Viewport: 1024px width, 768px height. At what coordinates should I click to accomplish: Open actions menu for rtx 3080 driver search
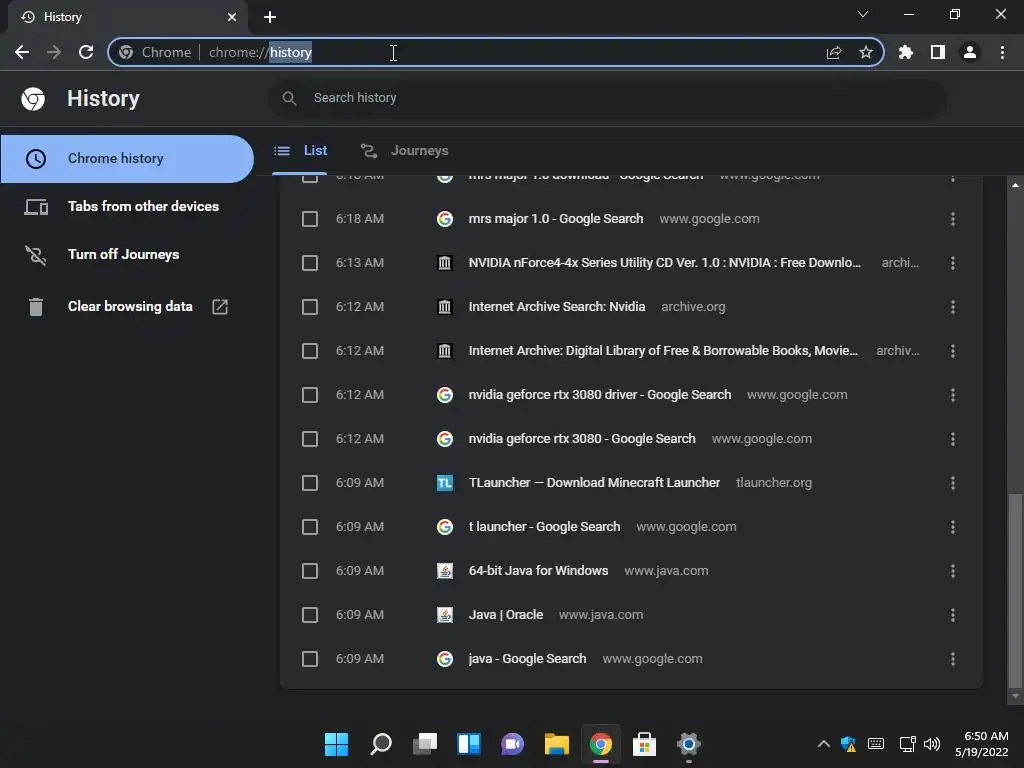pyautogui.click(x=952, y=395)
